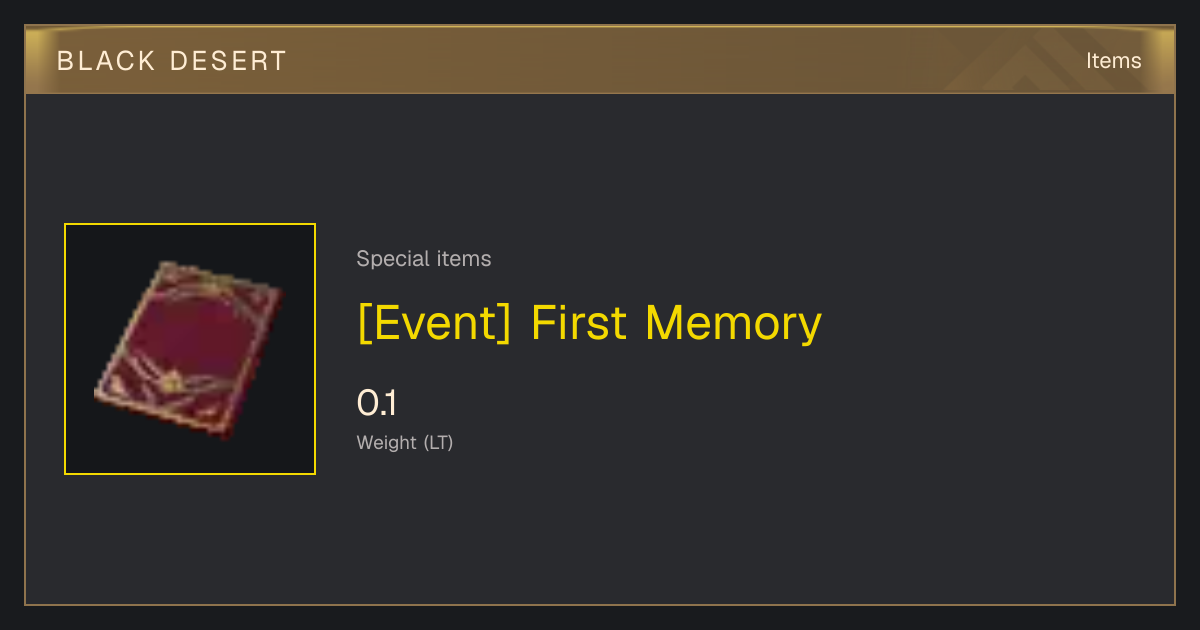Viewport: 1200px width, 630px height.
Task: Click the golden header banner
Action: pyautogui.click(x=600, y=60)
